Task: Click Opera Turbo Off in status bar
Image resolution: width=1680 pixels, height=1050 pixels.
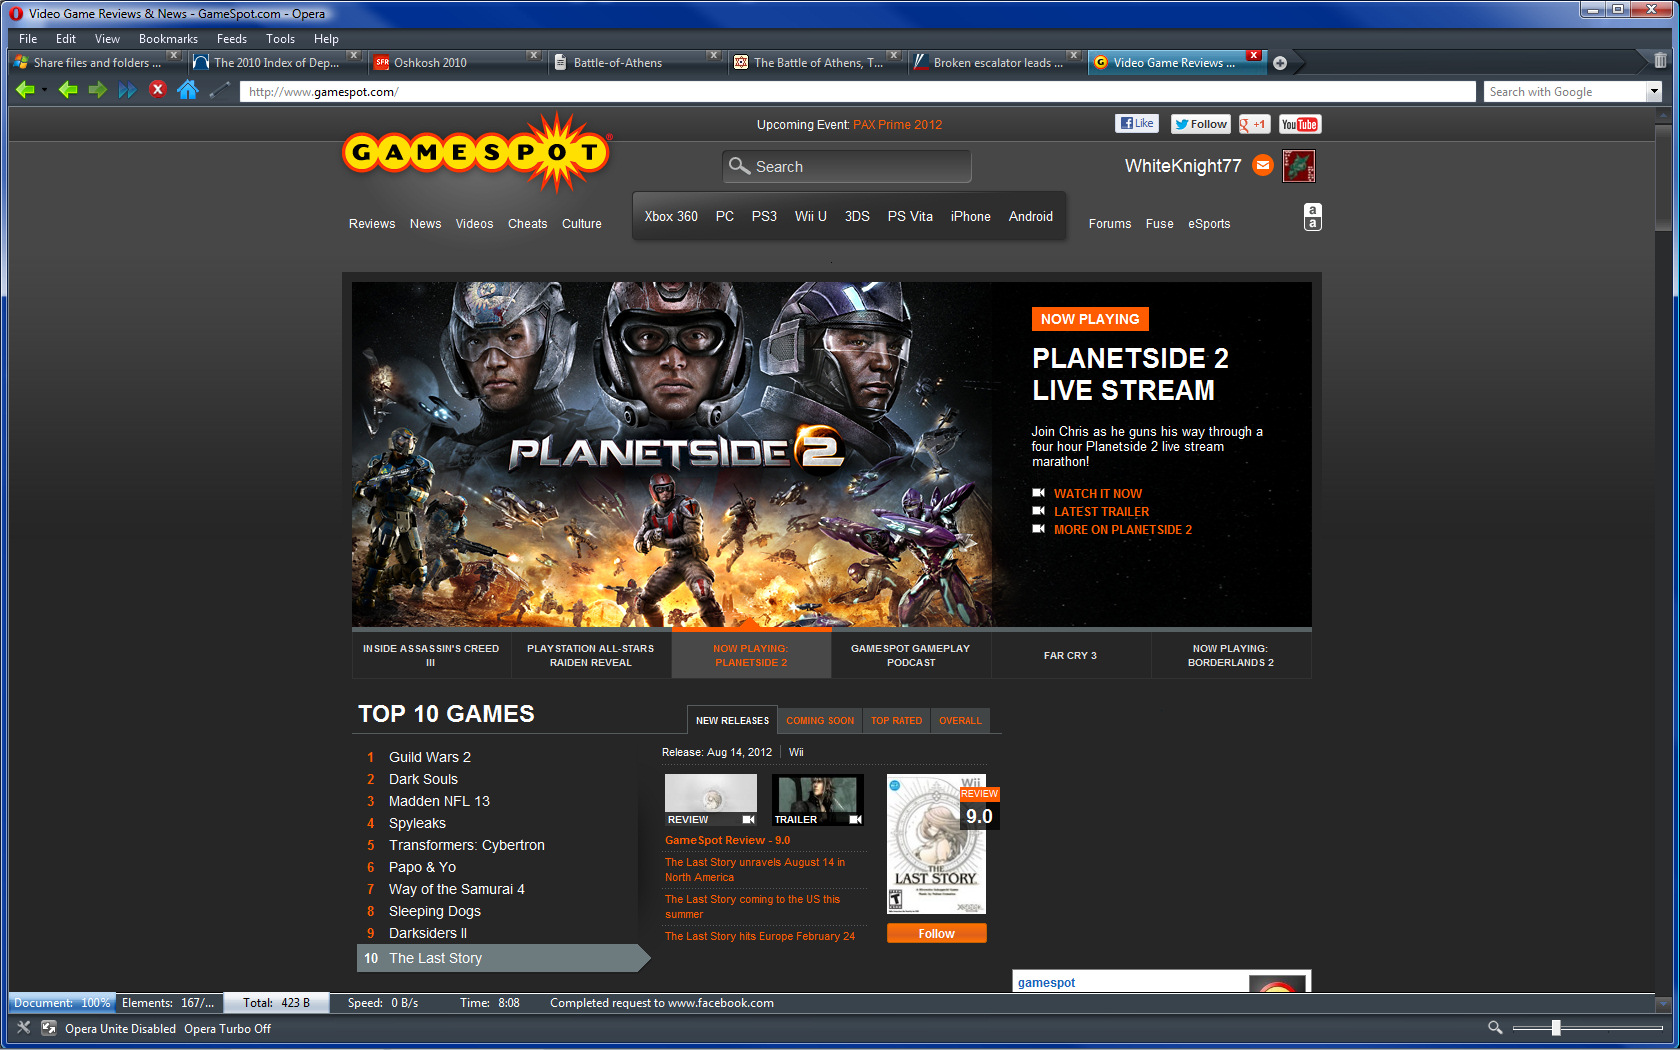Action: 227,1028
